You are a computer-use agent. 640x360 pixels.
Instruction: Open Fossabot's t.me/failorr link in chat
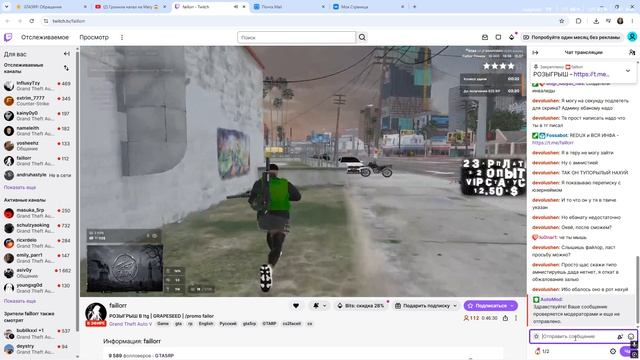[x=553, y=143]
